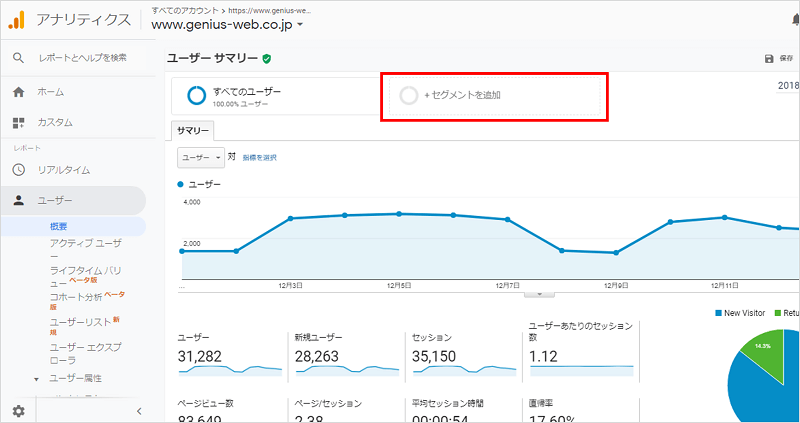Click the 12月5日 data point on chart
This screenshot has width=800, height=423.
click(399, 214)
